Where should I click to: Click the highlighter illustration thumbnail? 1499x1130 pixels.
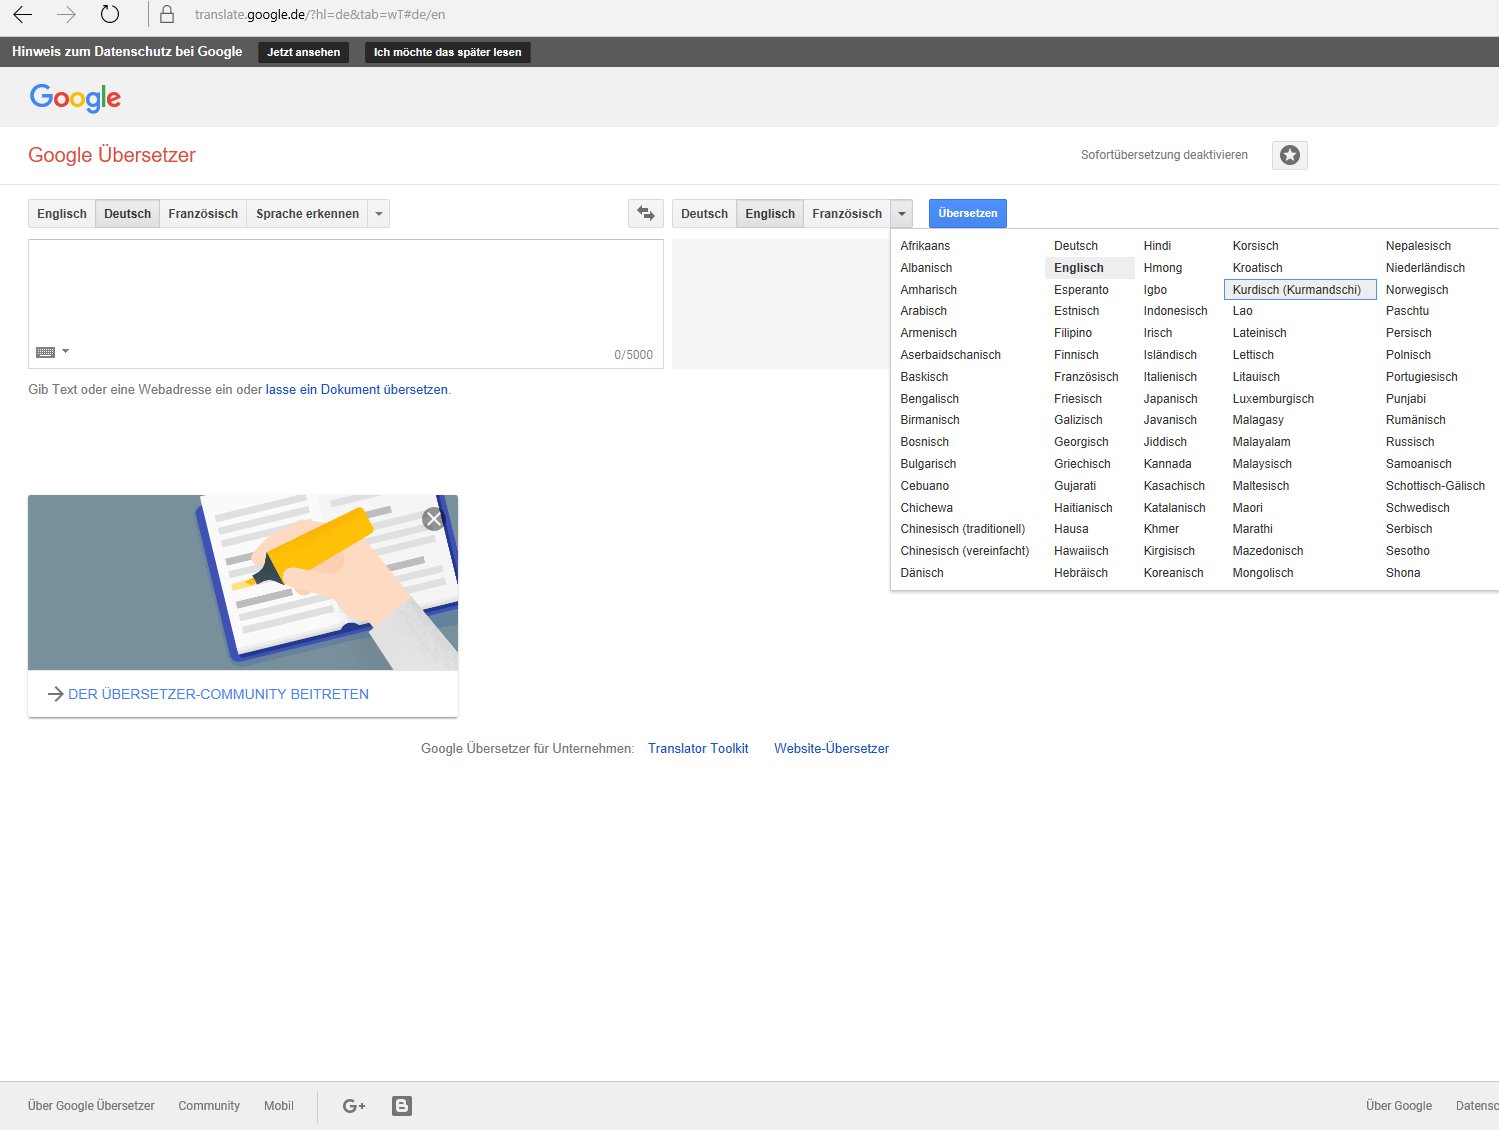point(243,582)
